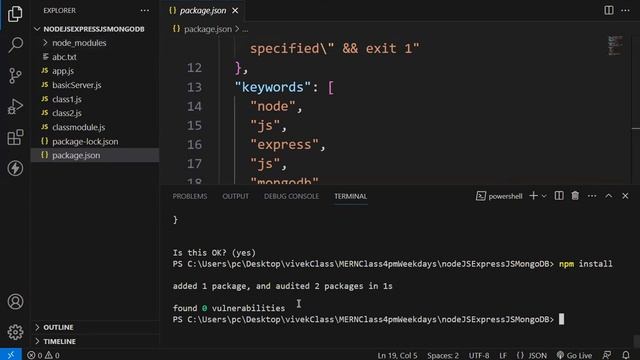Open the Extensions view

tap(15, 138)
